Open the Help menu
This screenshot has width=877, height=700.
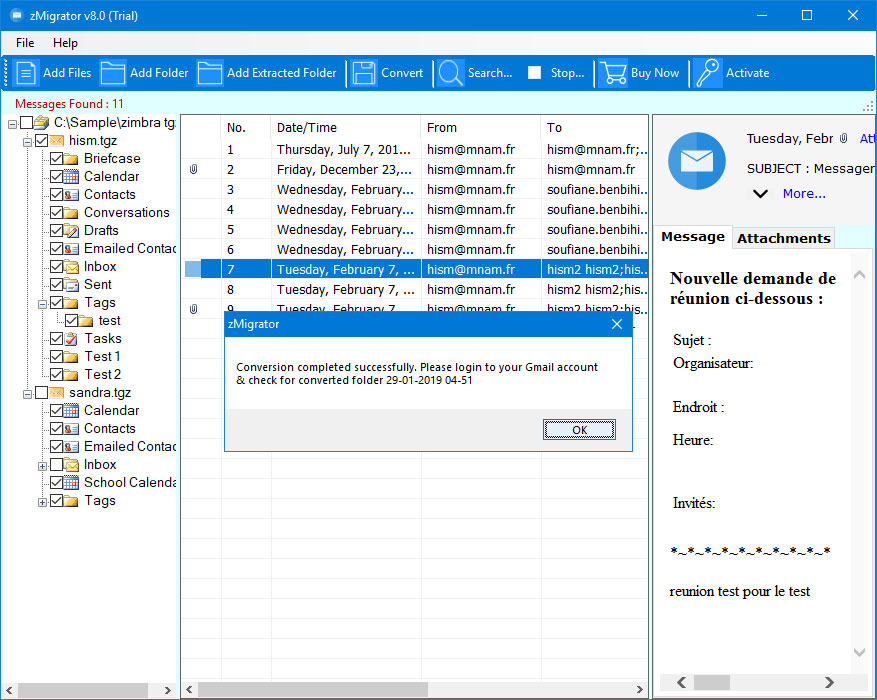(x=65, y=43)
